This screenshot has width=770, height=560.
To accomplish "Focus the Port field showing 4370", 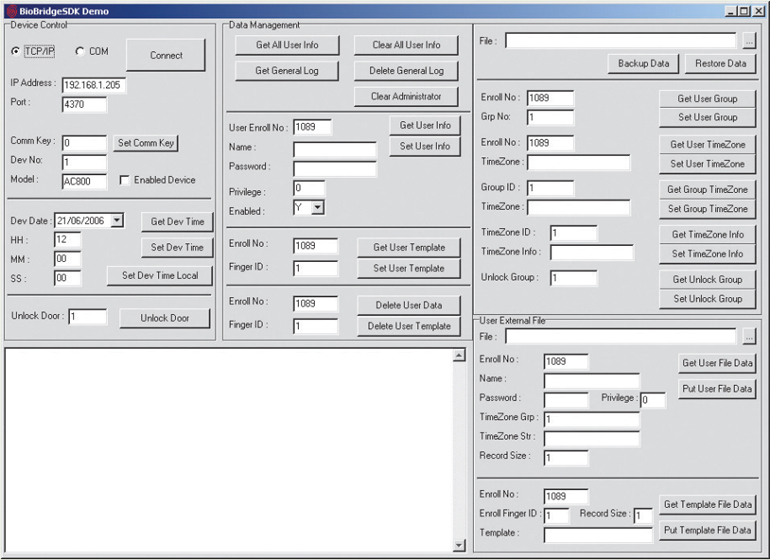I will point(84,104).
